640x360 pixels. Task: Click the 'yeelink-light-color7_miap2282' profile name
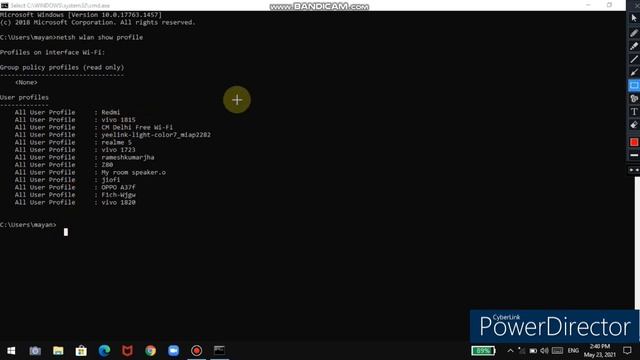click(156, 135)
